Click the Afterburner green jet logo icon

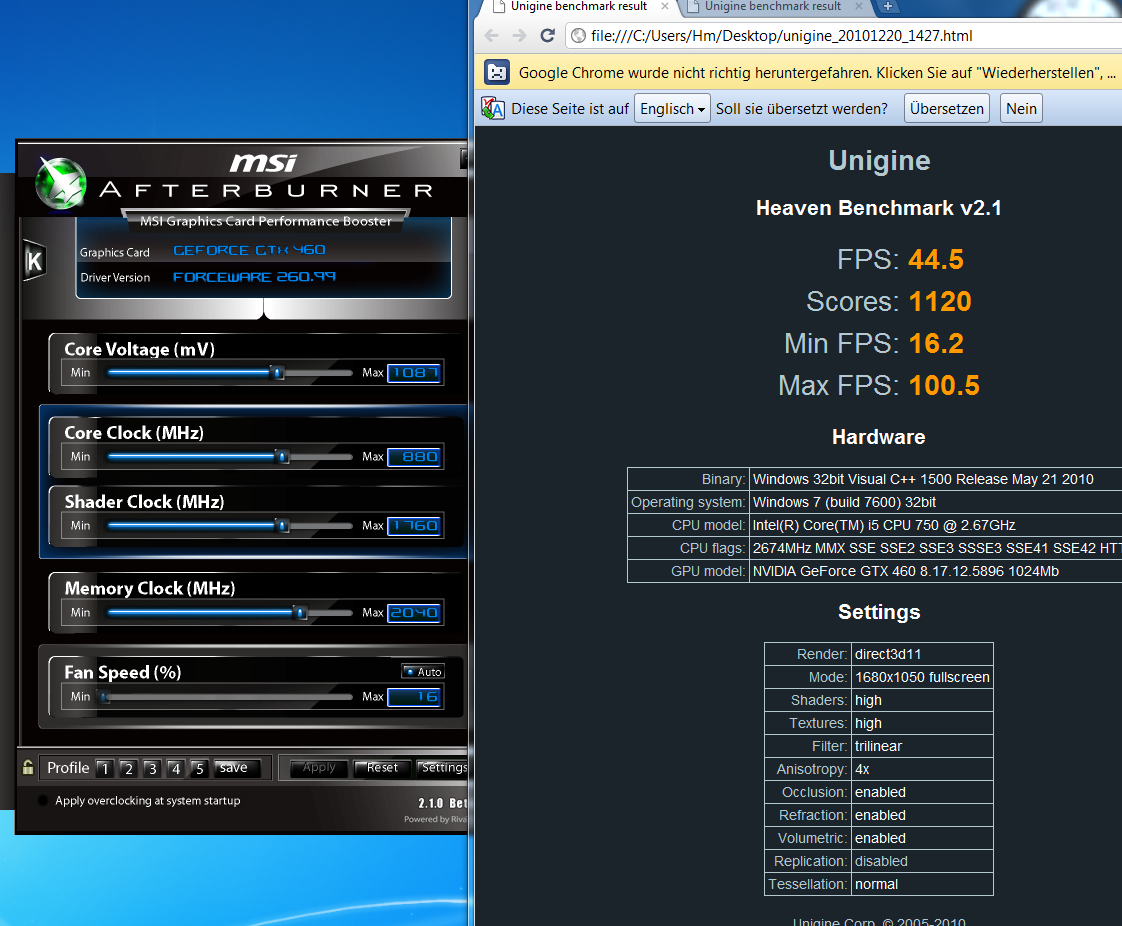coord(62,182)
